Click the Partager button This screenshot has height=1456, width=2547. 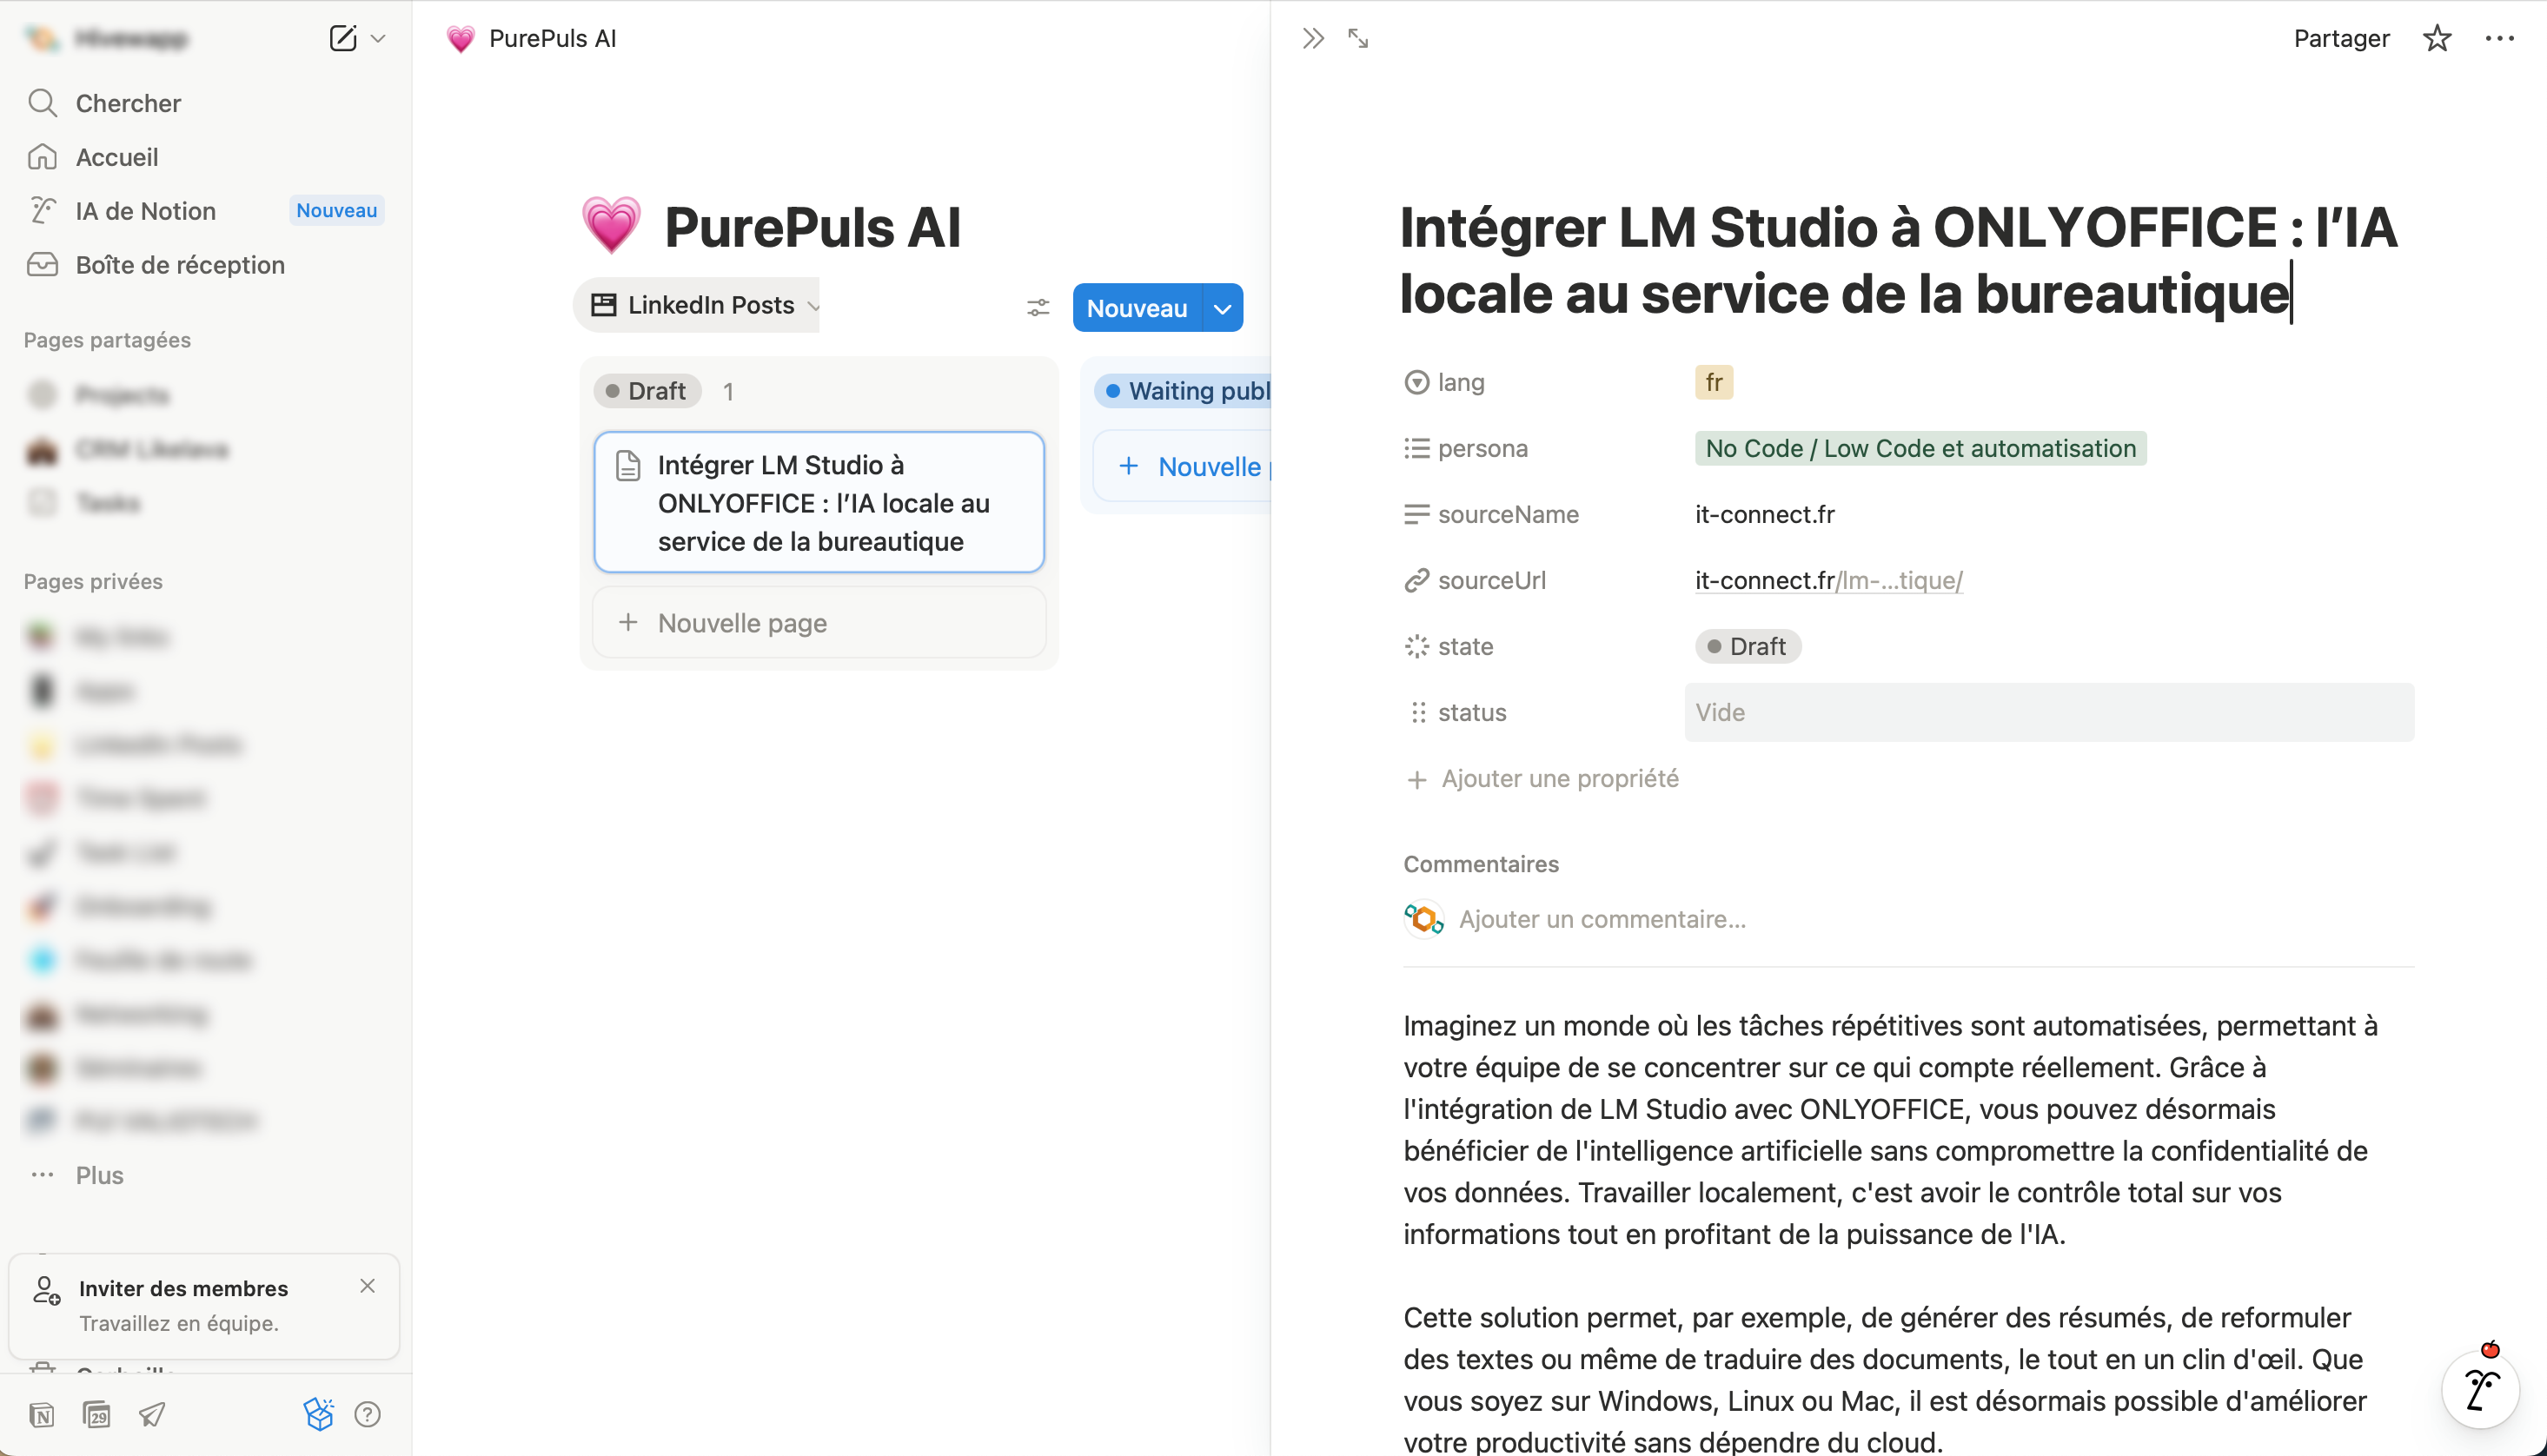2341,38
